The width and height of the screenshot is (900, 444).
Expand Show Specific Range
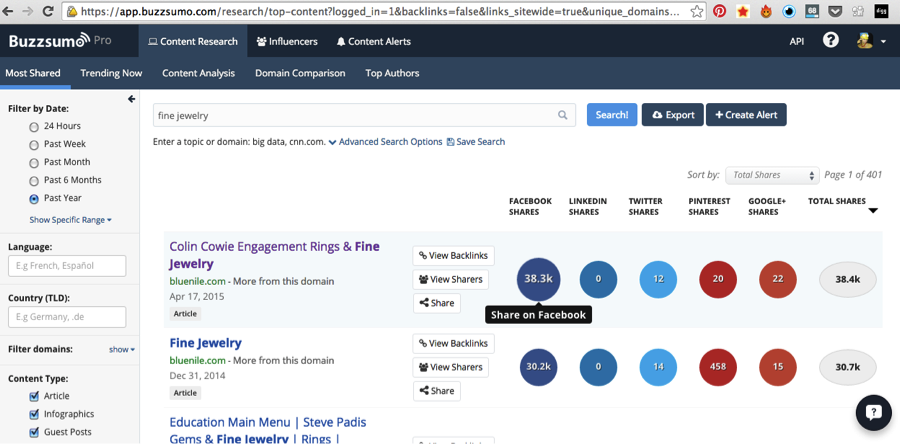(71, 220)
